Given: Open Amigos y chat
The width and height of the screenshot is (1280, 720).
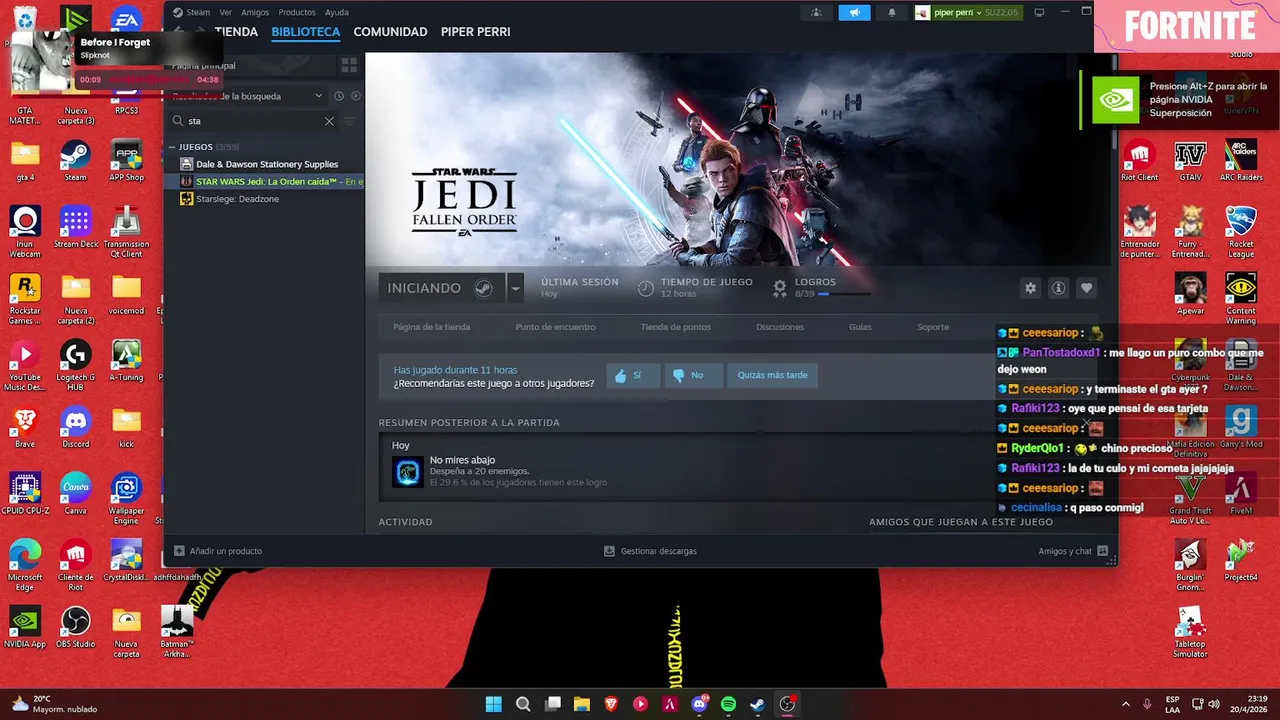Looking at the screenshot, I should point(1073,551).
